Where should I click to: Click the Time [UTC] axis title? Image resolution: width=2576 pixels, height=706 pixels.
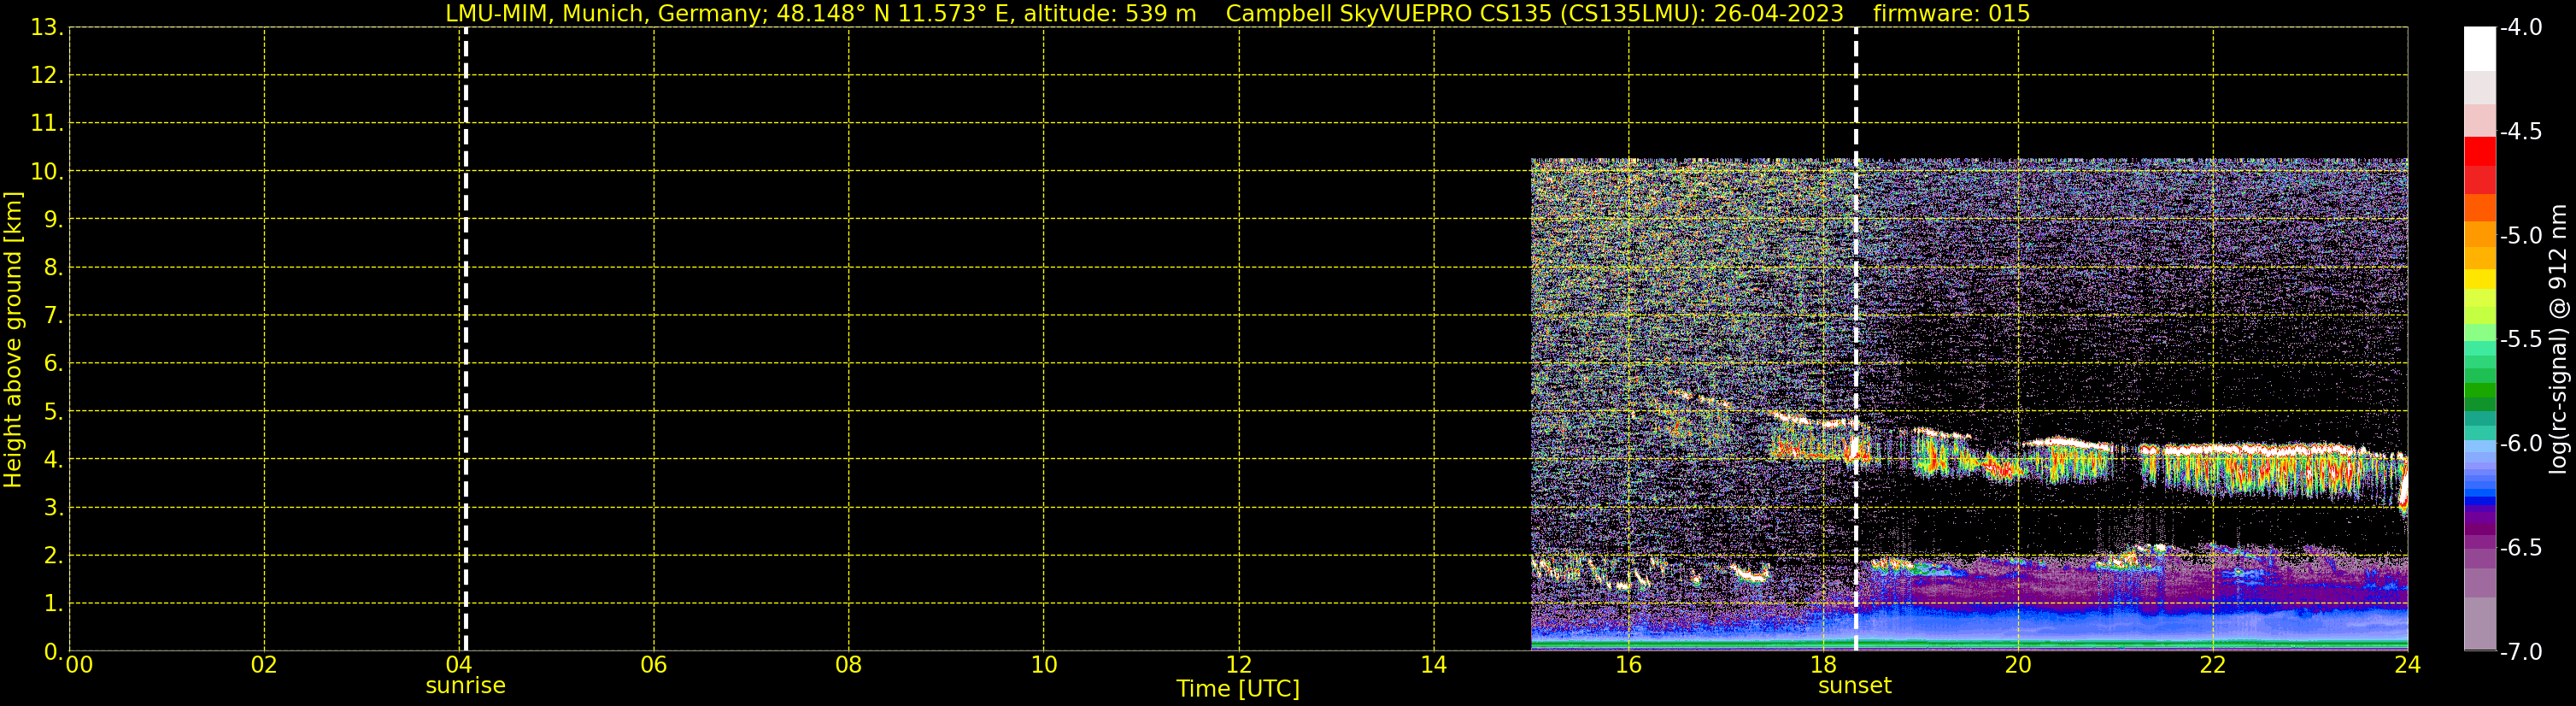pyautogui.click(x=1238, y=689)
